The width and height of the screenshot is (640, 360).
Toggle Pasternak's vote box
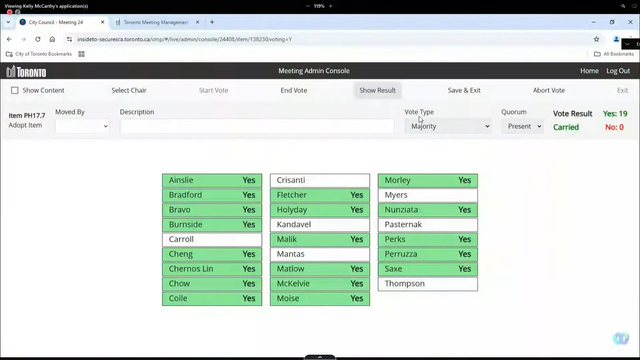pyautogui.click(x=427, y=224)
